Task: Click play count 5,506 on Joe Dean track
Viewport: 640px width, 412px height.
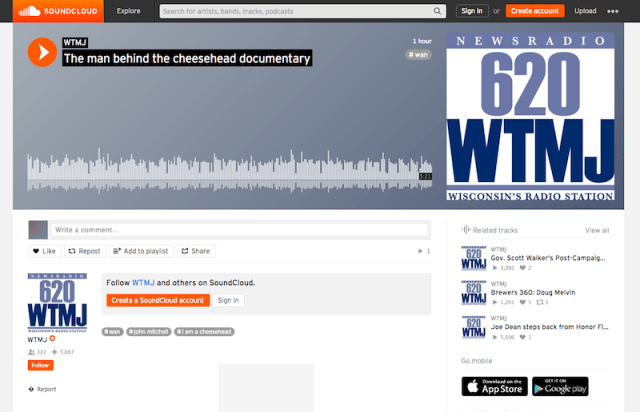Action: (x=503, y=337)
